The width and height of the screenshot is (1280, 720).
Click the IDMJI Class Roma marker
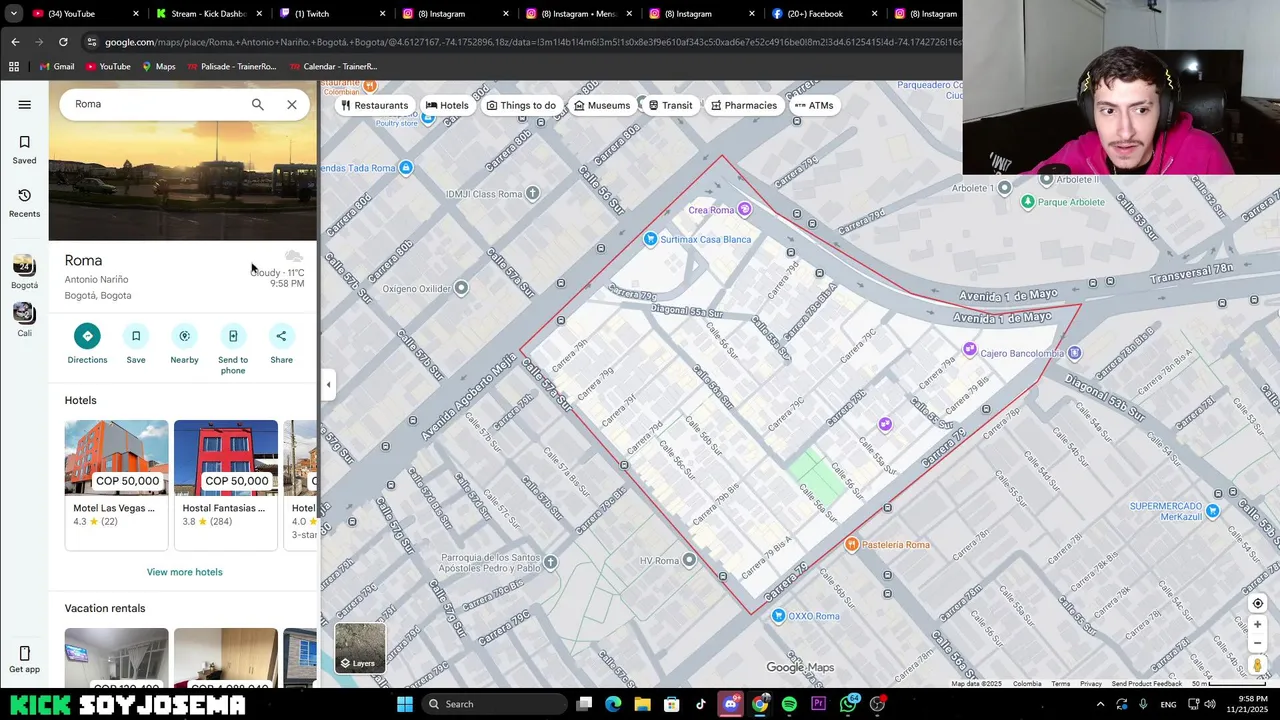532,193
